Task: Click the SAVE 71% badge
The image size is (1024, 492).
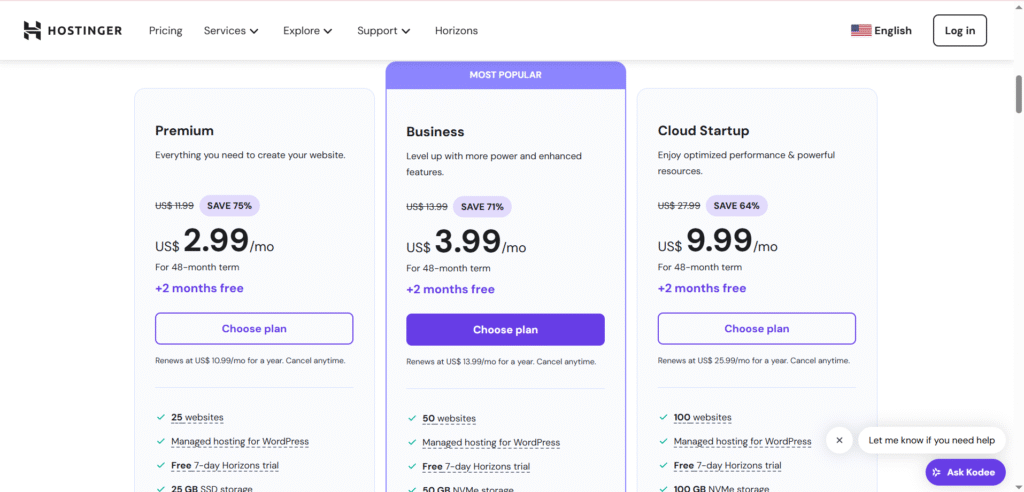Action: pos(482,206)
